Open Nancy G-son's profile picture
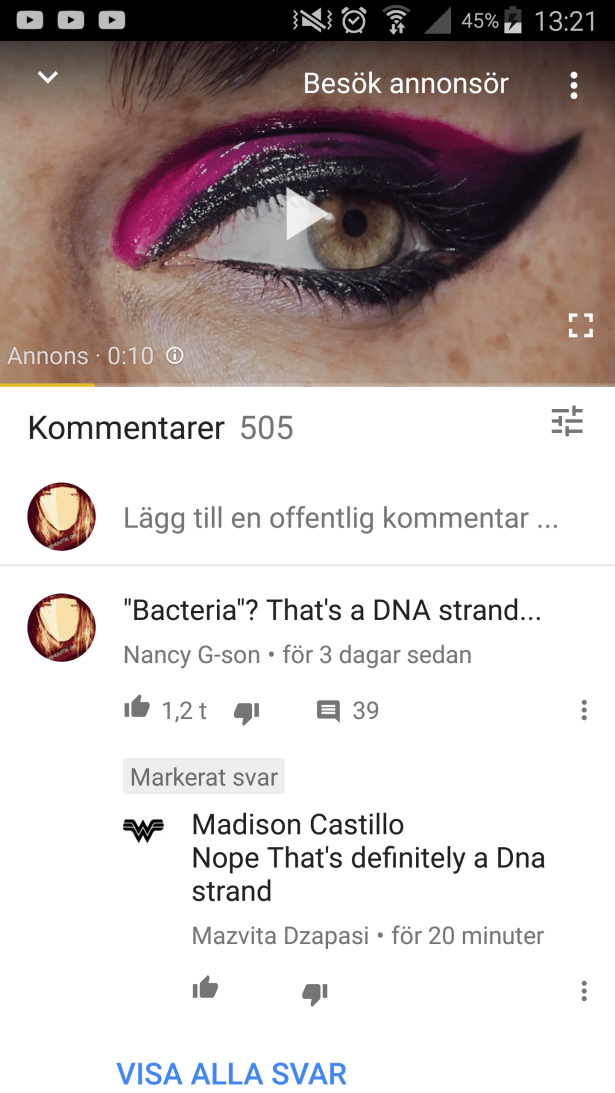Viewport: 615px width, 1093px height. coord(61,627)
